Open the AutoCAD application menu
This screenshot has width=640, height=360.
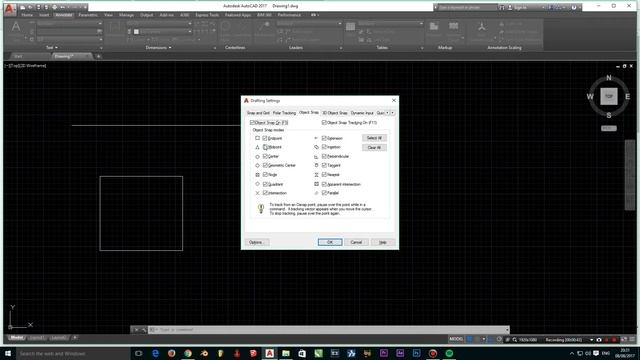[10, 8]
